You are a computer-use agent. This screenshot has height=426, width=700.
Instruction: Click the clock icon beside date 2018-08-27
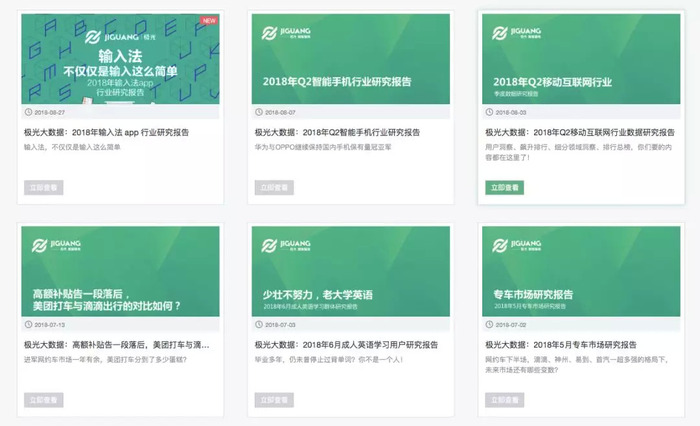tap(28, 112)
